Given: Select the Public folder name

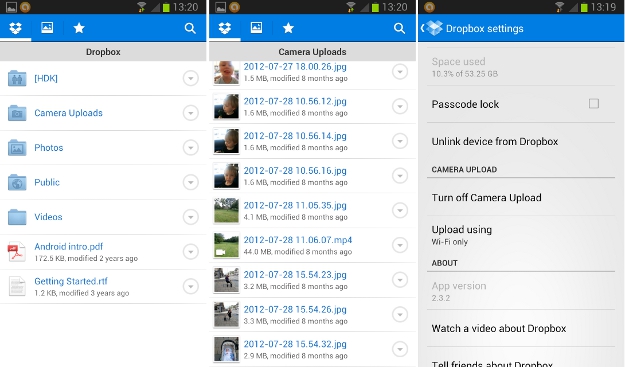Looking at the screenshot, I should [47, 182].
